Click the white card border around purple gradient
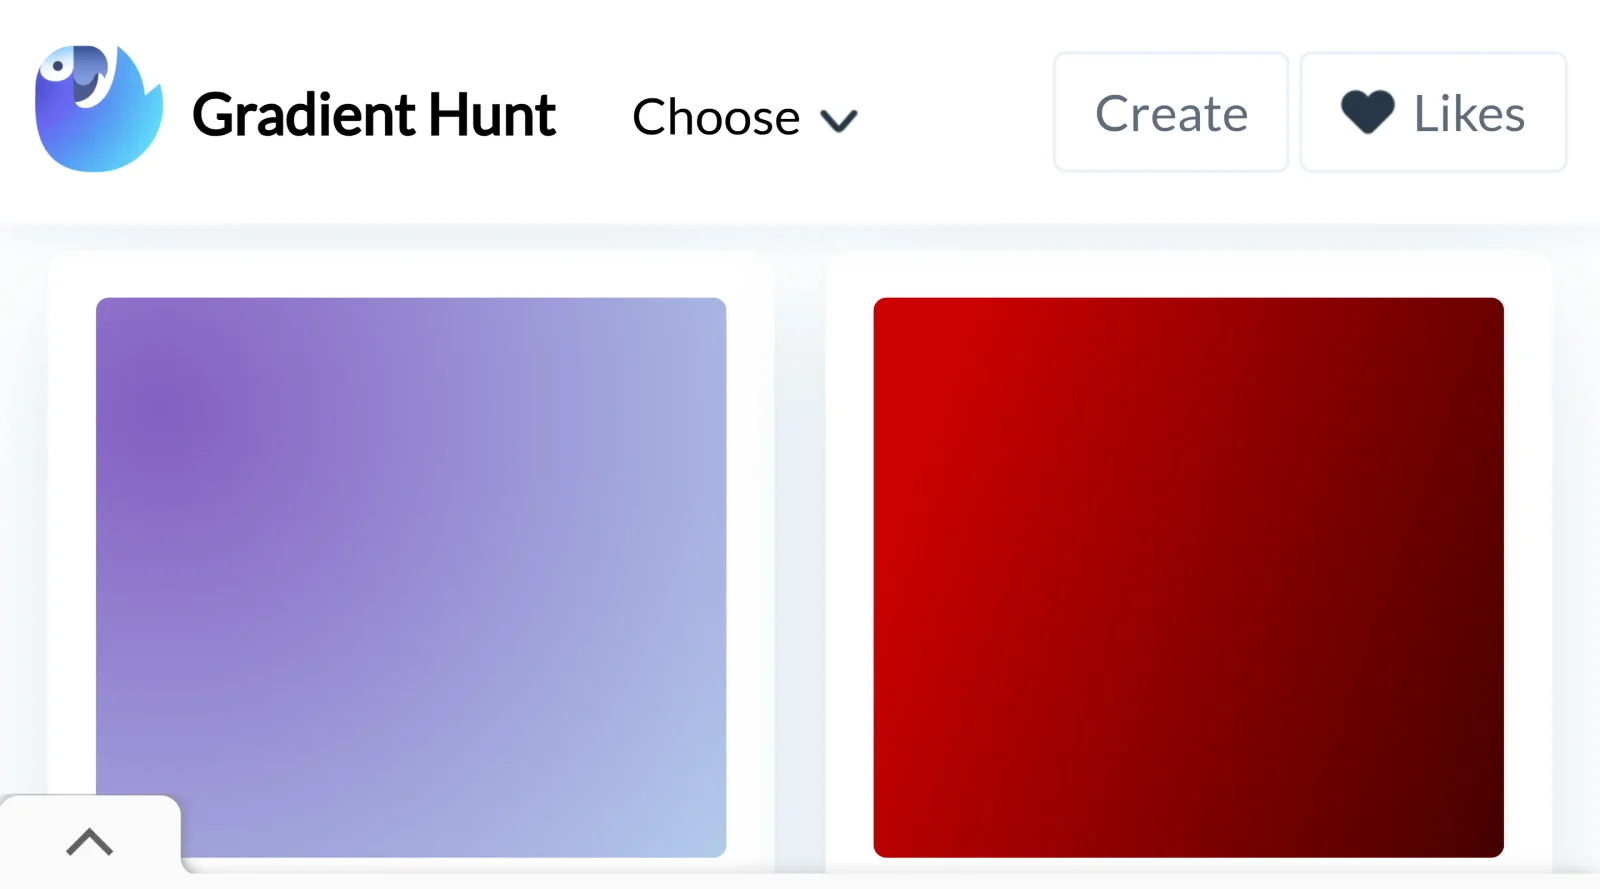1600x889 pixels. coord(750,560)
